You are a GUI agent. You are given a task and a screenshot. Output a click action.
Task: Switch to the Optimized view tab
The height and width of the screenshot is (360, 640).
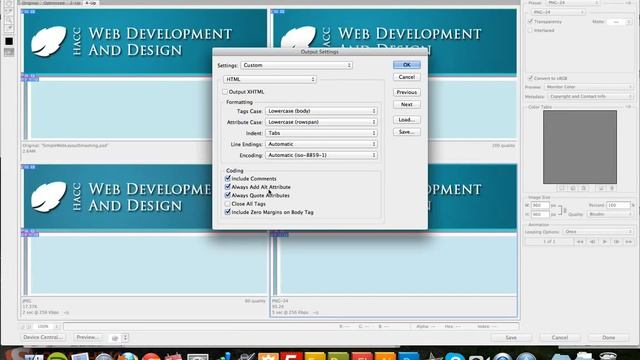pos(54,2)
